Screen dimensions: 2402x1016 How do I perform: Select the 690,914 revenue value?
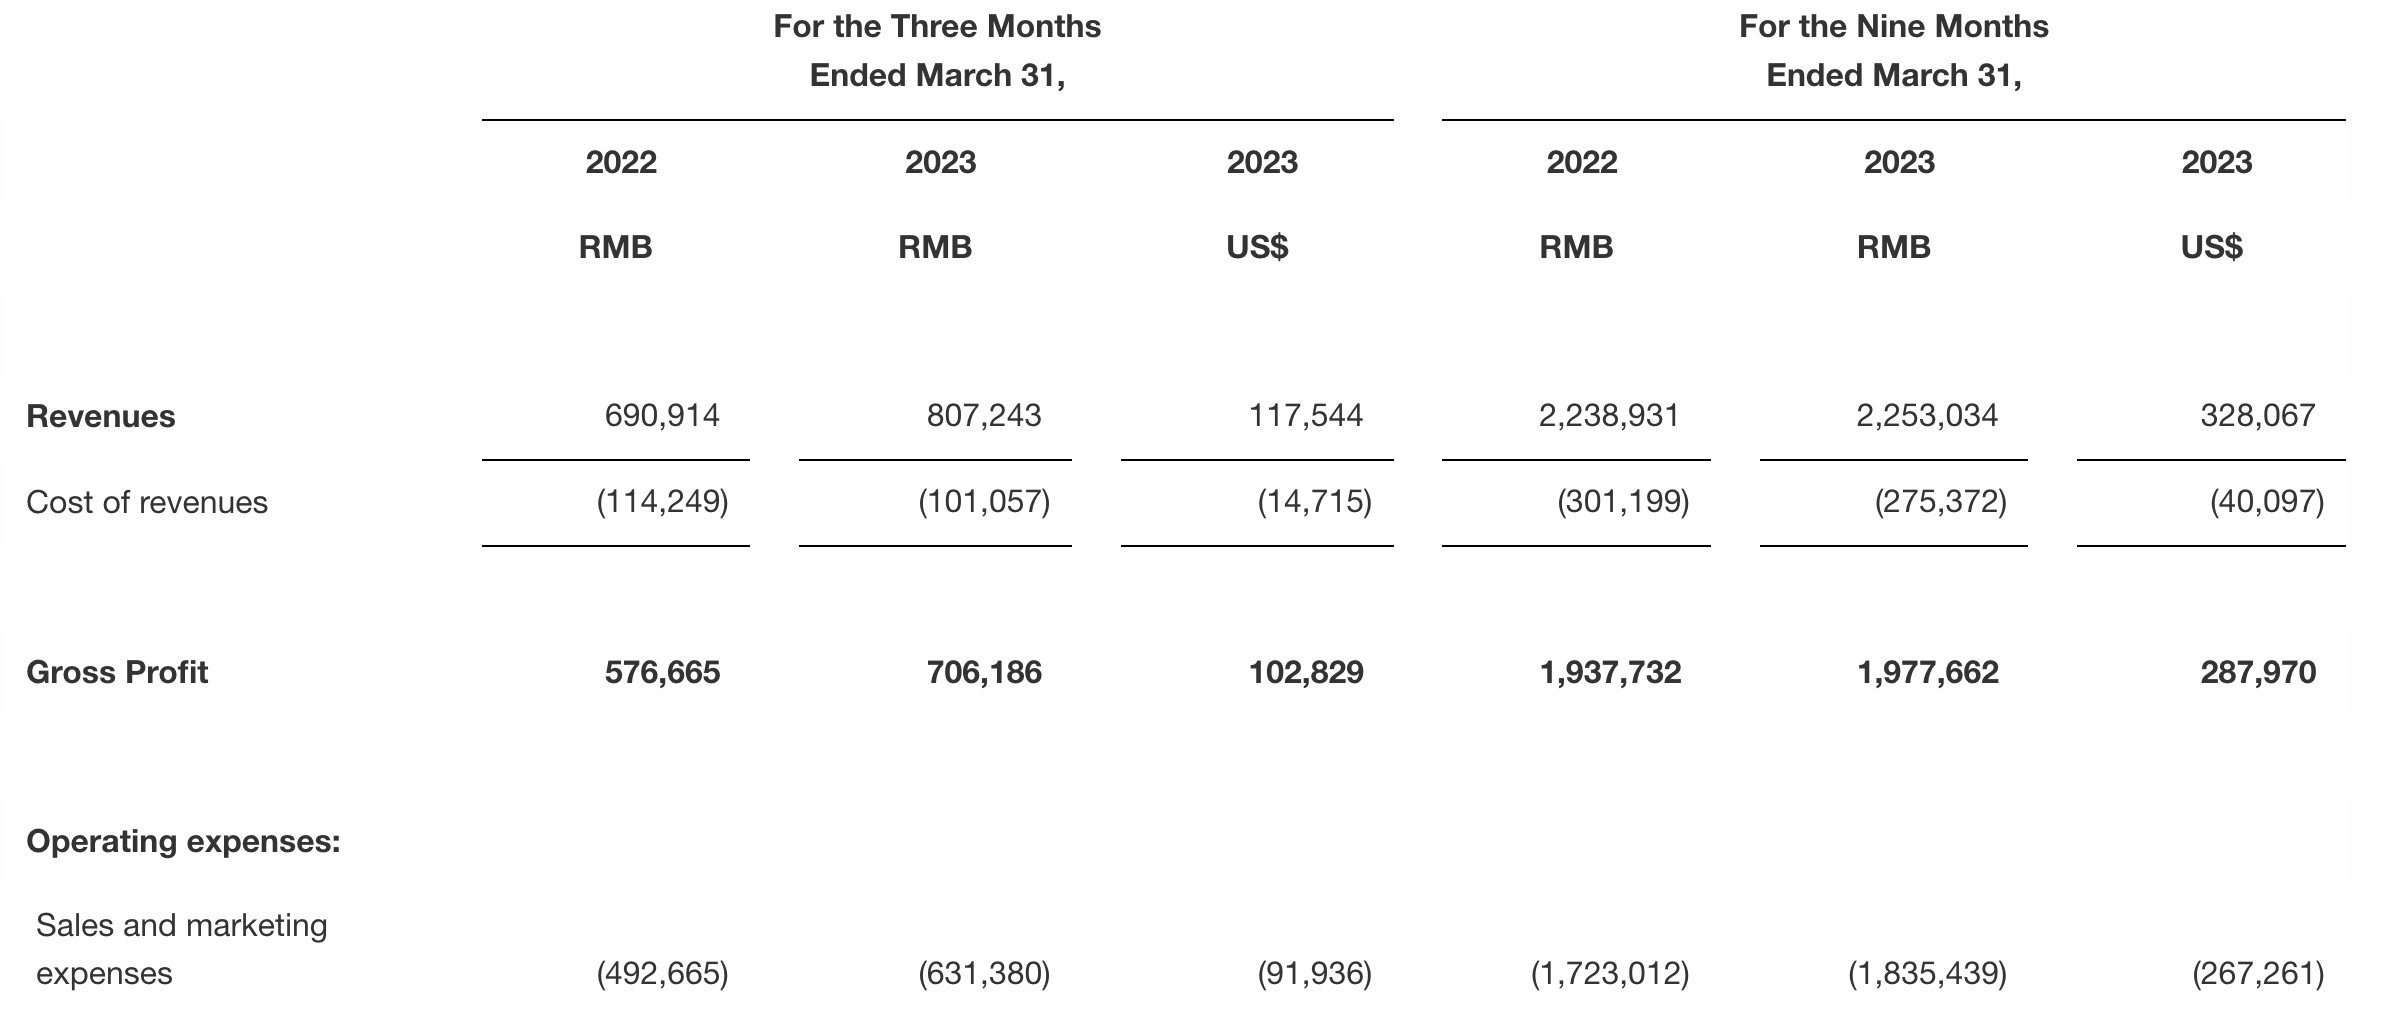662,415
